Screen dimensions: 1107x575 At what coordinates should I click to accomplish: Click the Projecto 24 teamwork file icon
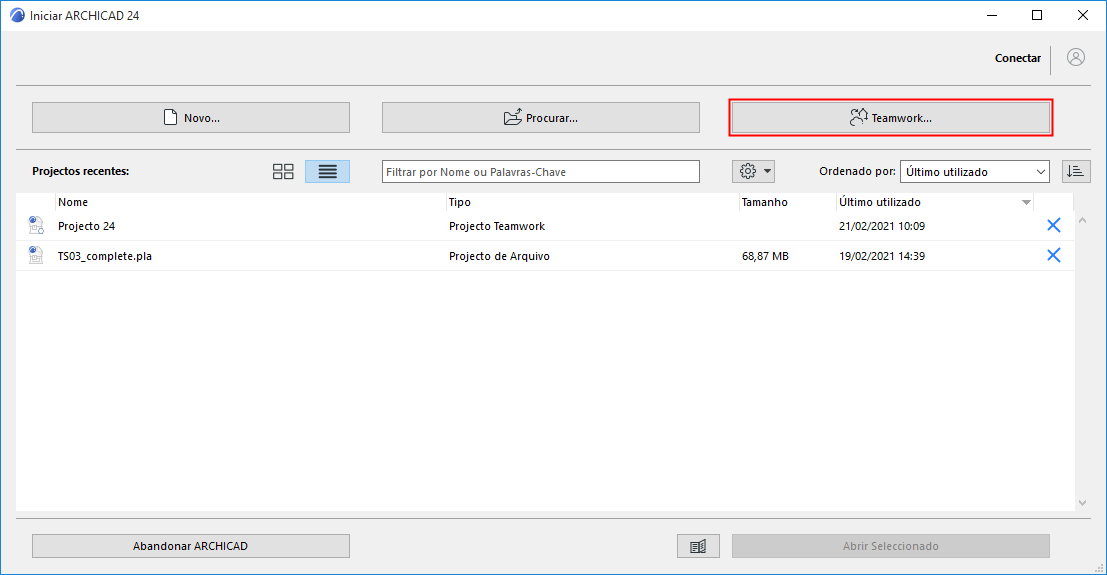(35, 225)
